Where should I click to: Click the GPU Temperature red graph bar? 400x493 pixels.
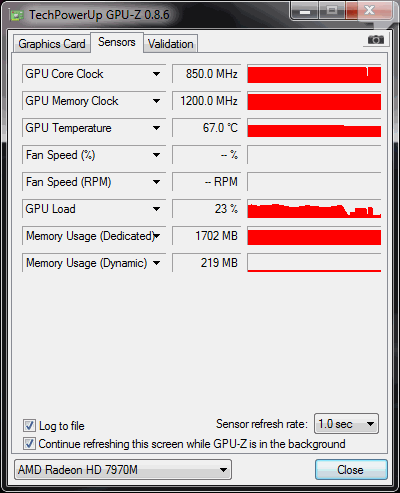pyautogui.click(x=314, y=131)
